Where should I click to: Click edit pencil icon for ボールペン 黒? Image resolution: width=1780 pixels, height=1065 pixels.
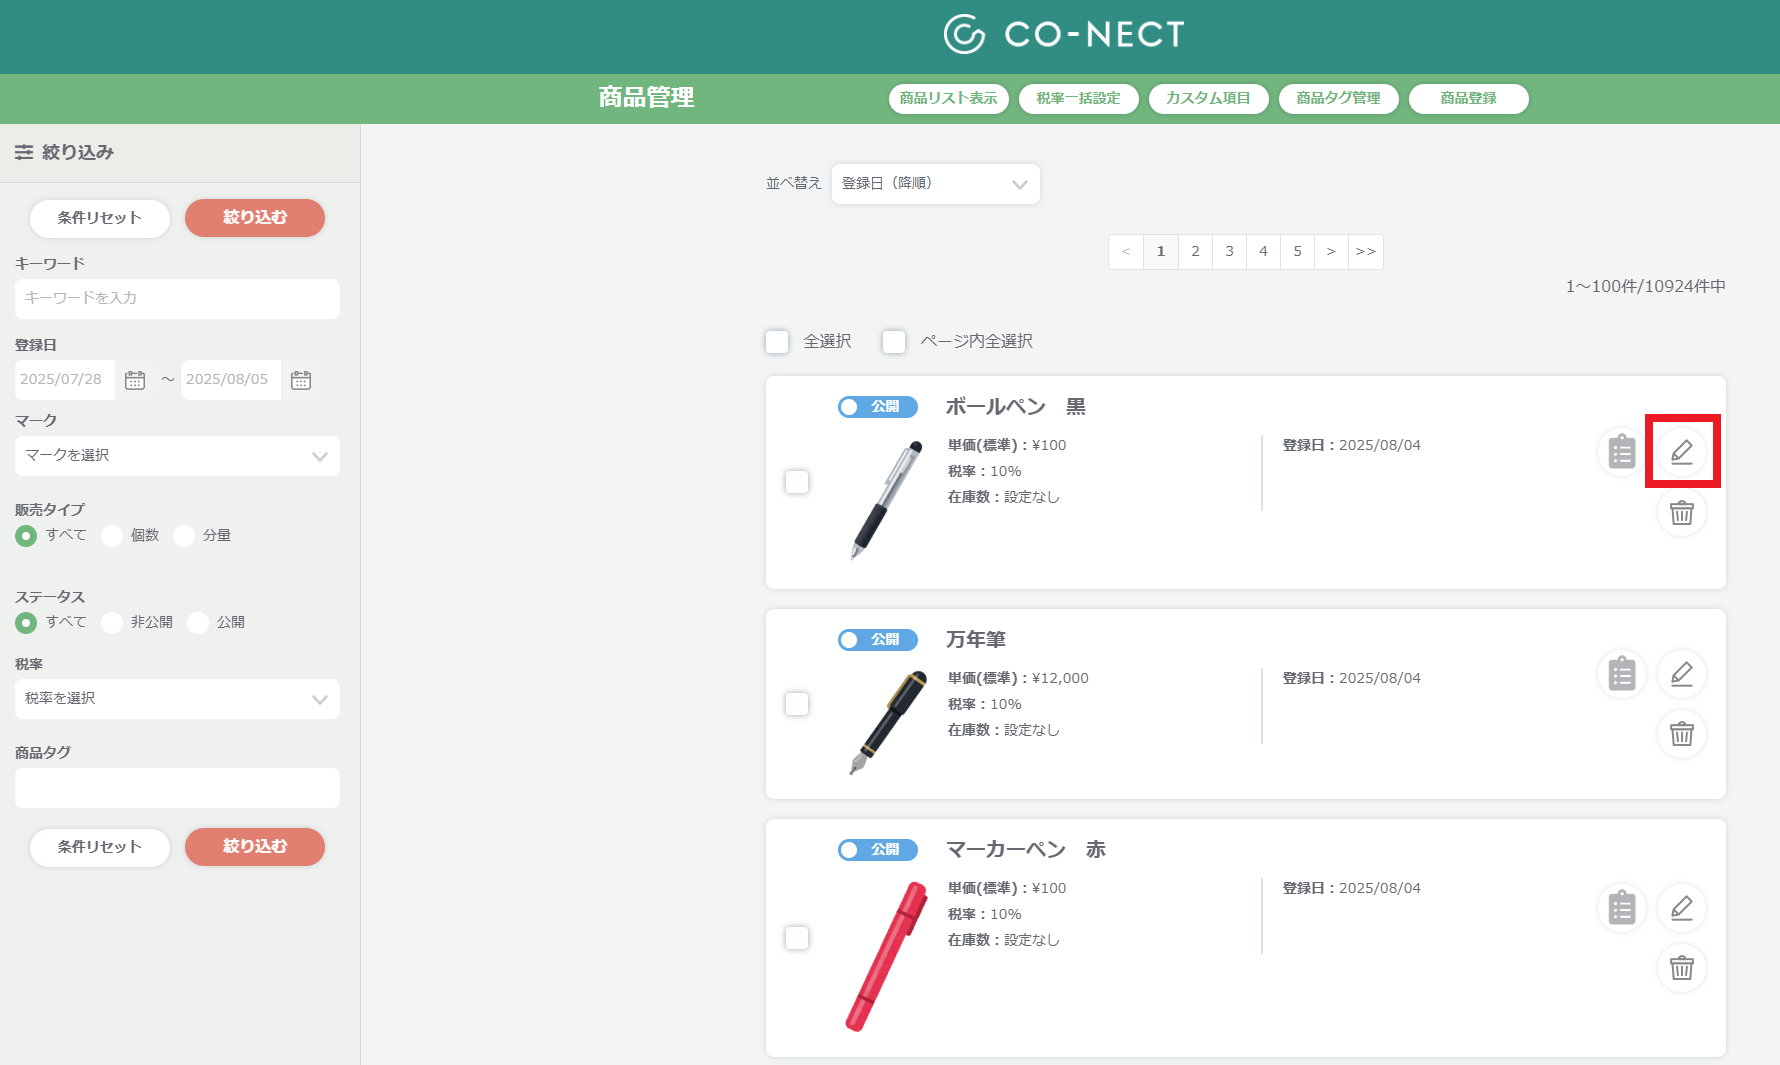1682,452
